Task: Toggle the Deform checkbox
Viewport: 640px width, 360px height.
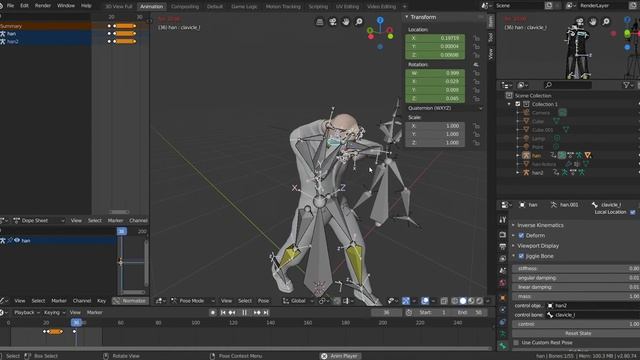Action: pos(521,236)
